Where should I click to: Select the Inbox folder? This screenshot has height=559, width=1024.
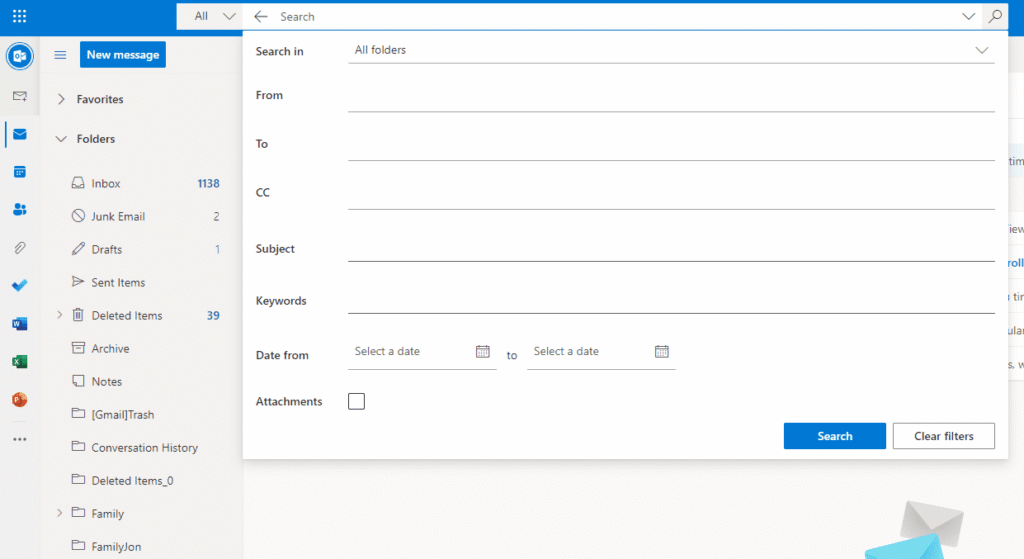pyautogui.click(x=106, y=184)
